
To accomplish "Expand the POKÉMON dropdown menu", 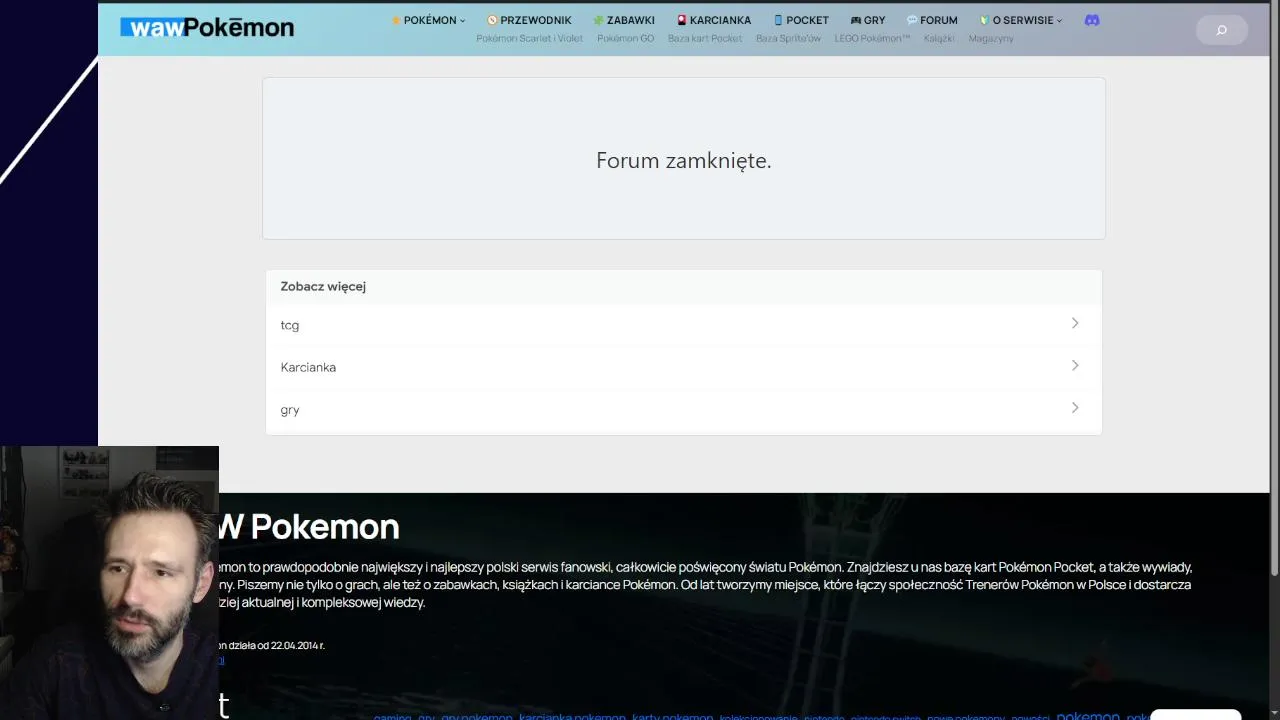I will coord(428,20).
